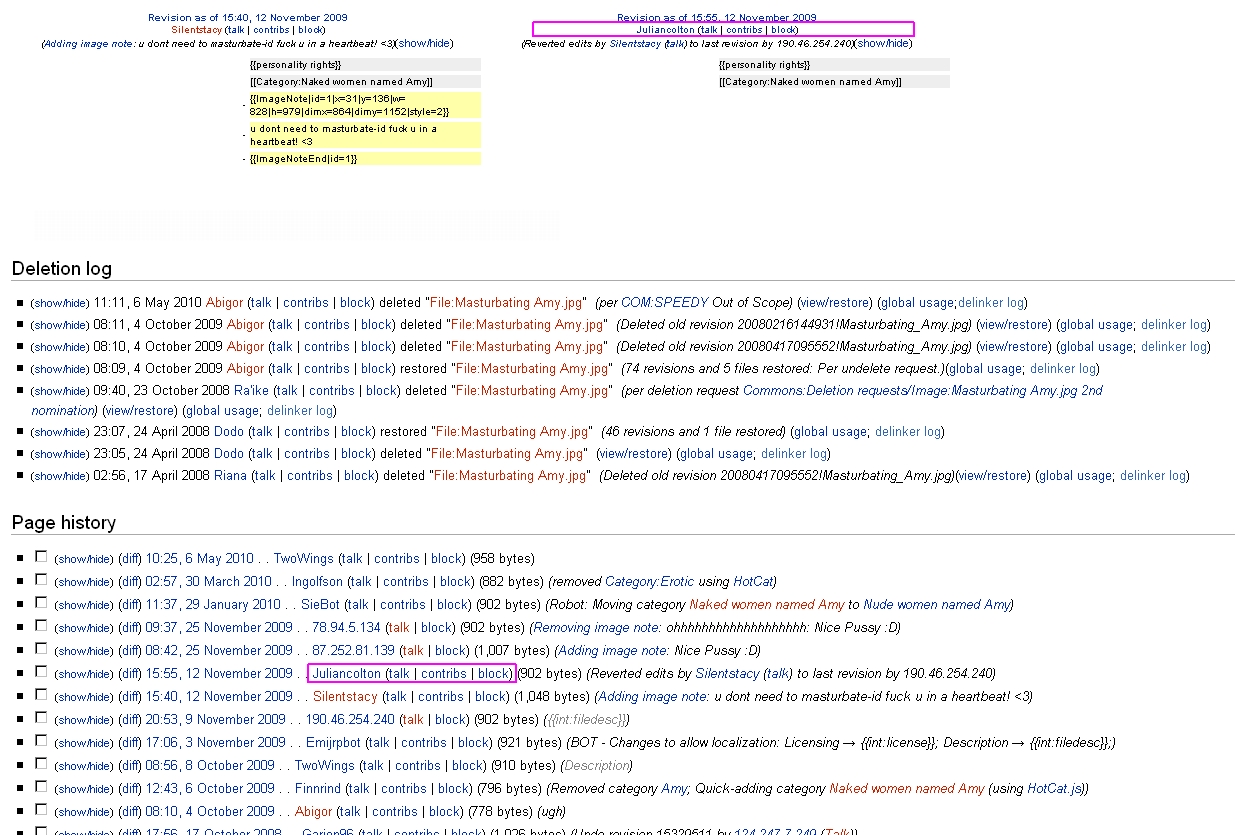Viewport: 1239px width, 835px height.
Task: Open the Commons:Deletion requests link in Ra'ike's entry
Action: [922, 391]
